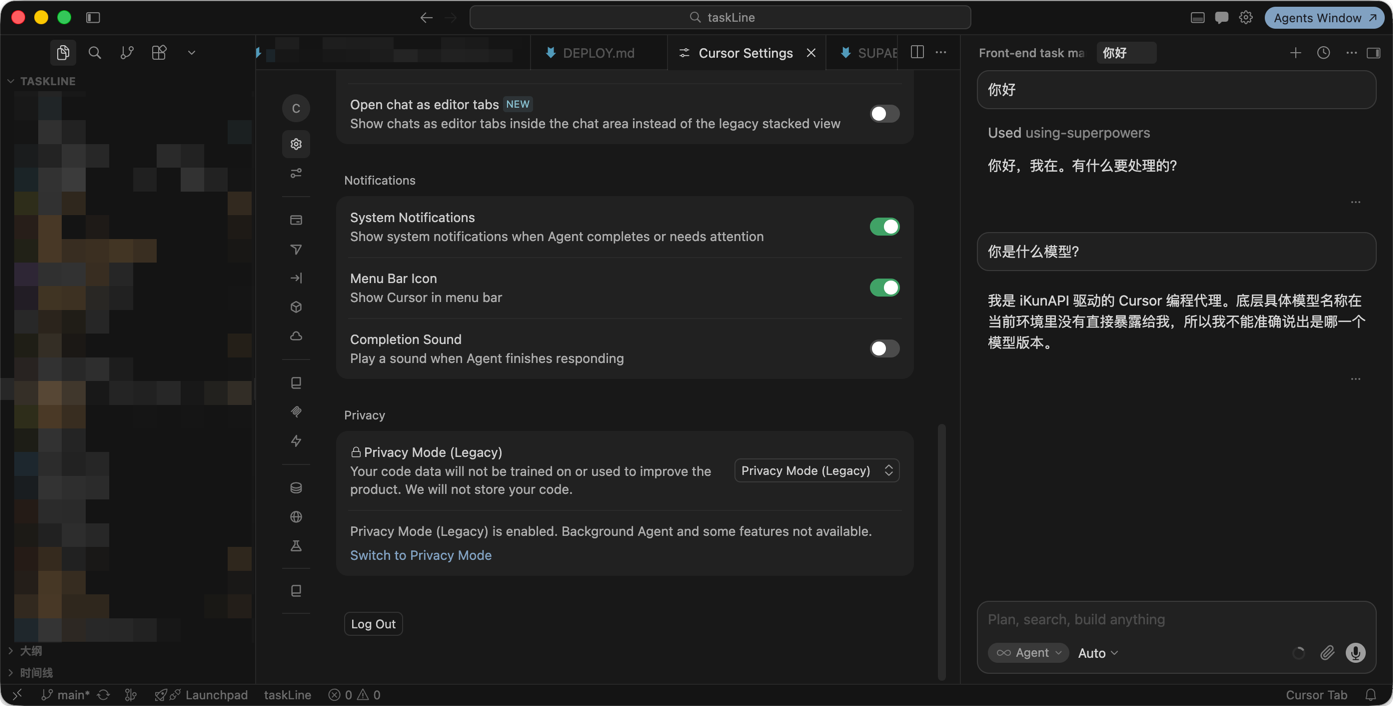Open the flask Beta section in settings nav
Screen dimensions: 1393x706
tap(296, 546)
